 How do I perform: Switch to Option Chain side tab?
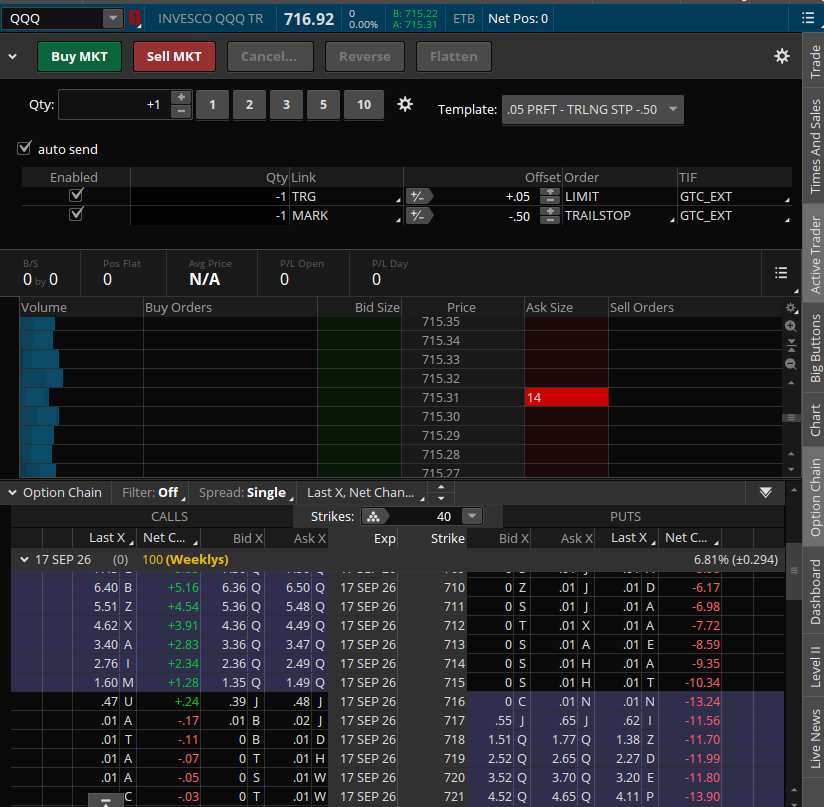[814, 496]
